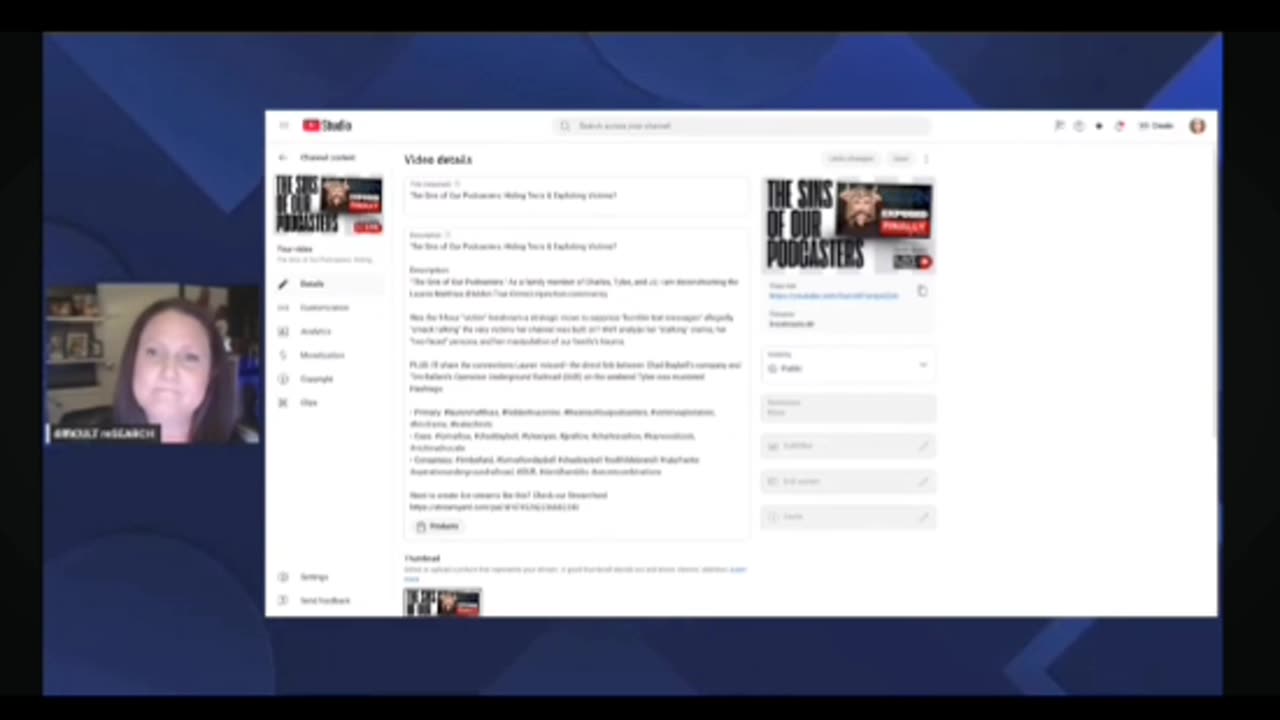This screenshot has width=1280, height=720.
Task: Click the YouTube Studio logo
Action: pos(327,126)
